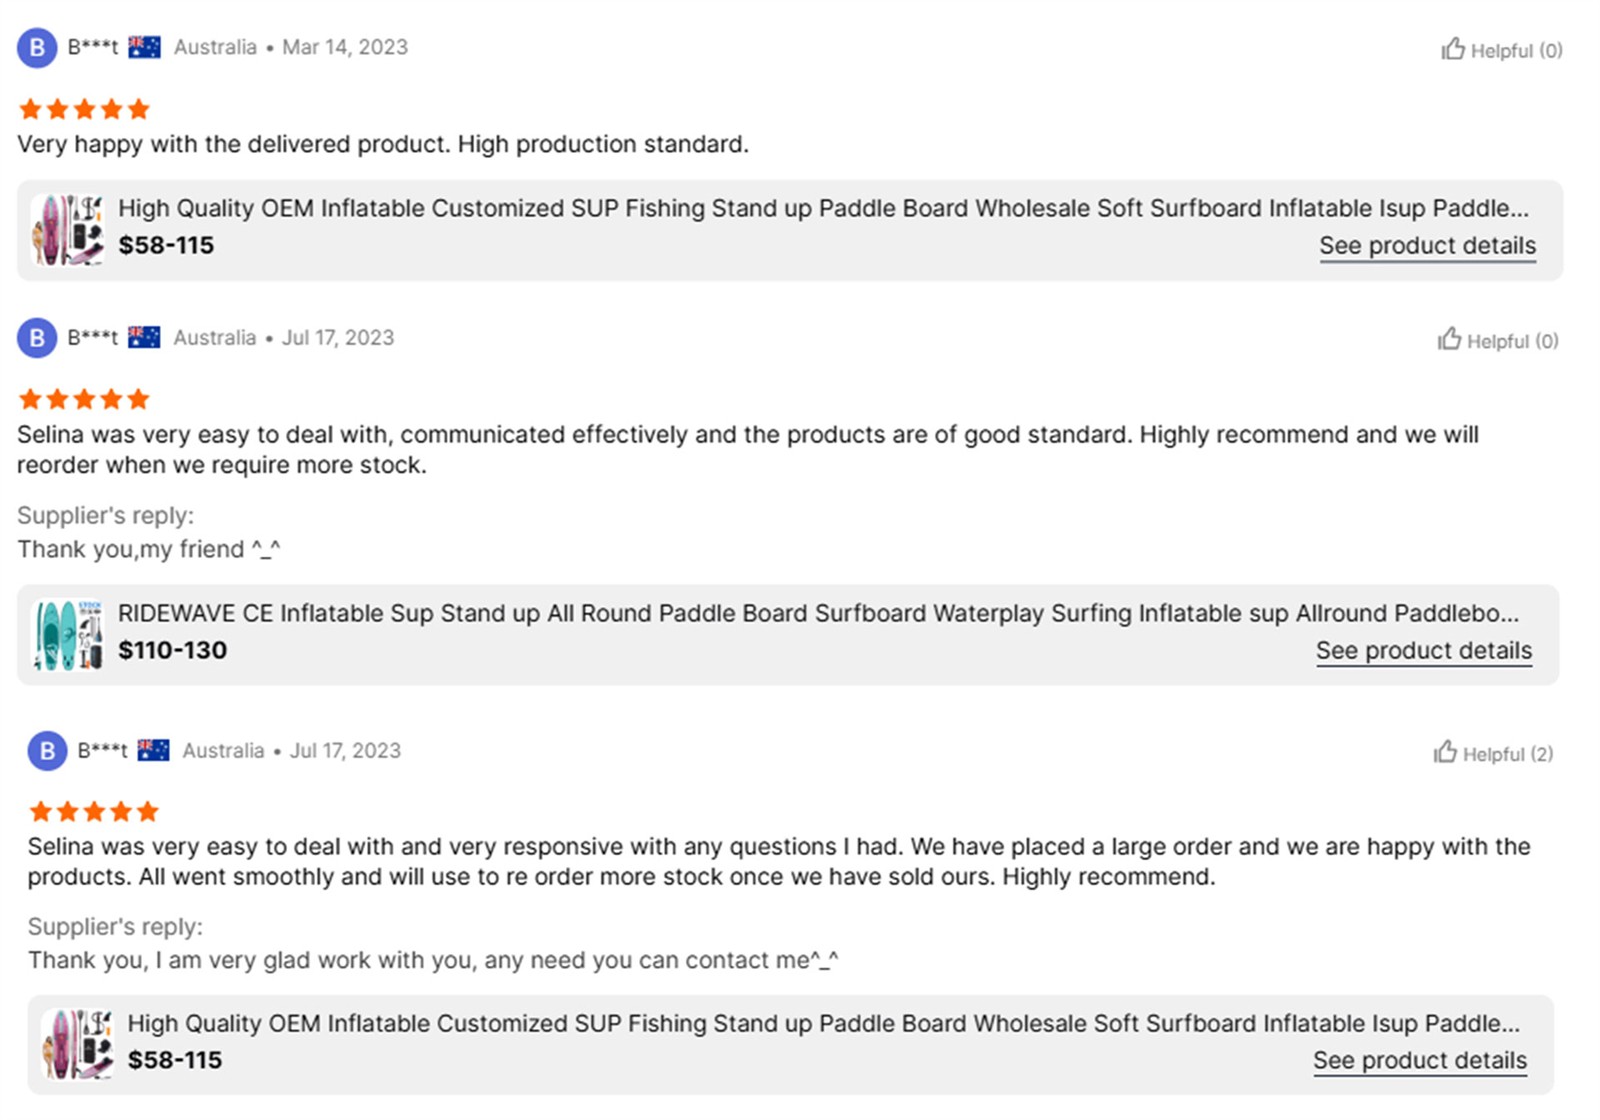See product details for the bottom $58-115 board

tap(1419, 1061)
